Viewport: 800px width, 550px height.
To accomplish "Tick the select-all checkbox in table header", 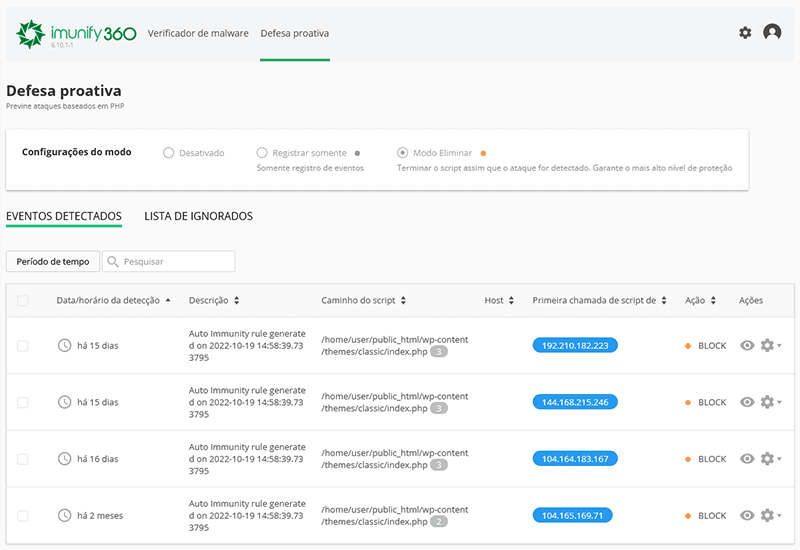I will click(x=22, y=301).
